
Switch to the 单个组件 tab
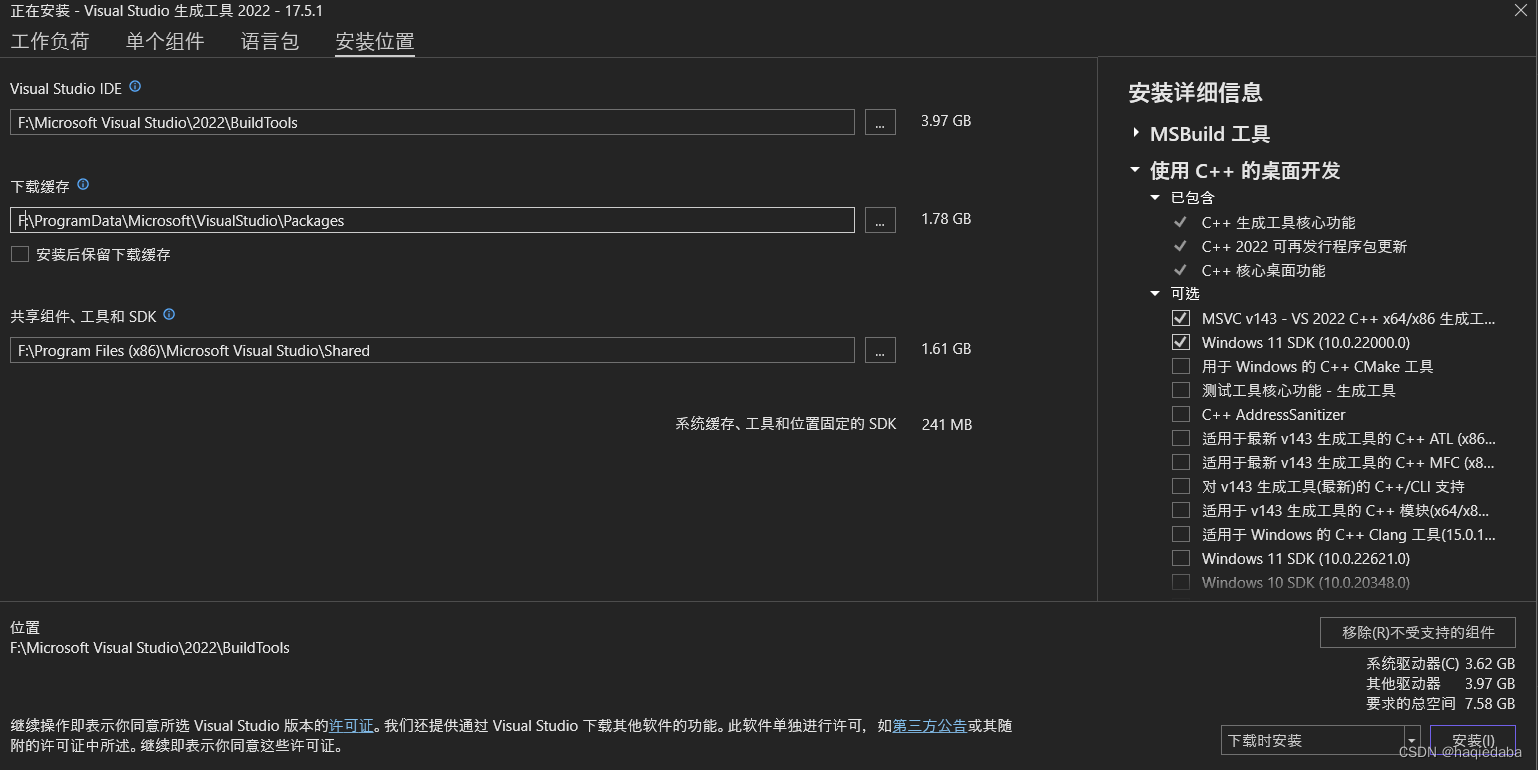[x=164, y=41]
